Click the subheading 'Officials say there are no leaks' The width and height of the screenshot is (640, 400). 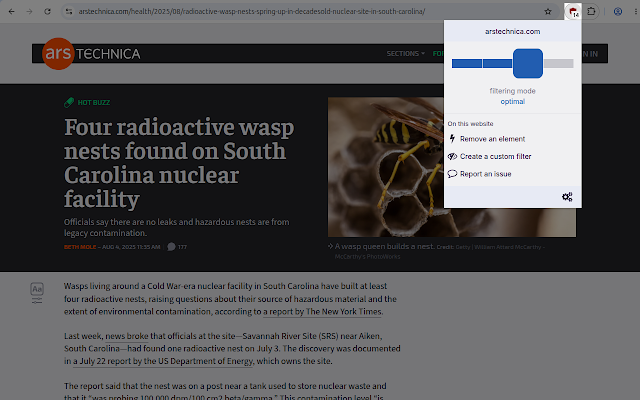tap(176, 227)
